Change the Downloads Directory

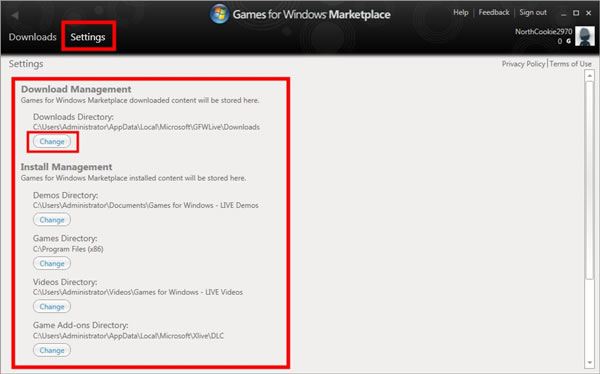click(x=52, y=141)
